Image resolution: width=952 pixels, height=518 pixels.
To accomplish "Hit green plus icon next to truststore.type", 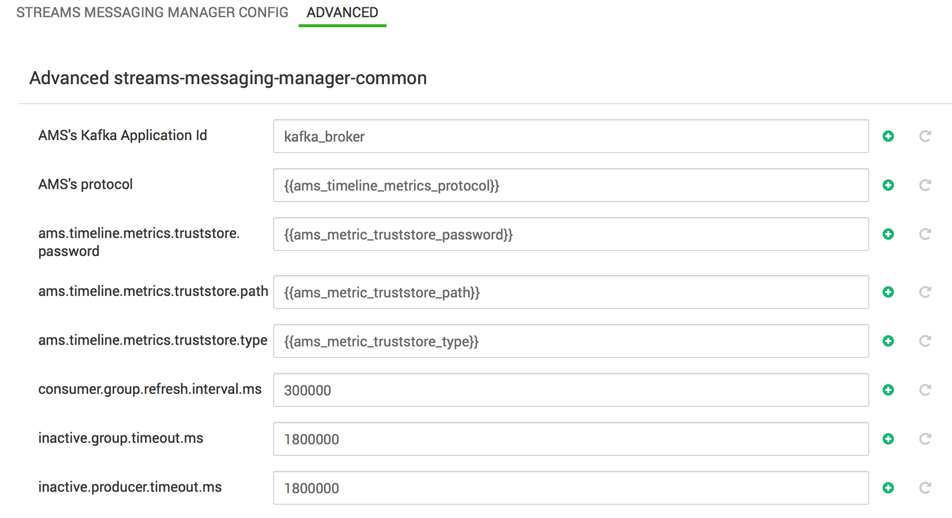I will coord(888,341).
